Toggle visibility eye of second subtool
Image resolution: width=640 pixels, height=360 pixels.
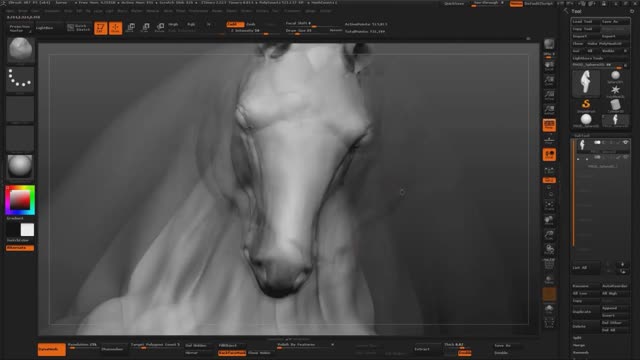pos(625,157)
